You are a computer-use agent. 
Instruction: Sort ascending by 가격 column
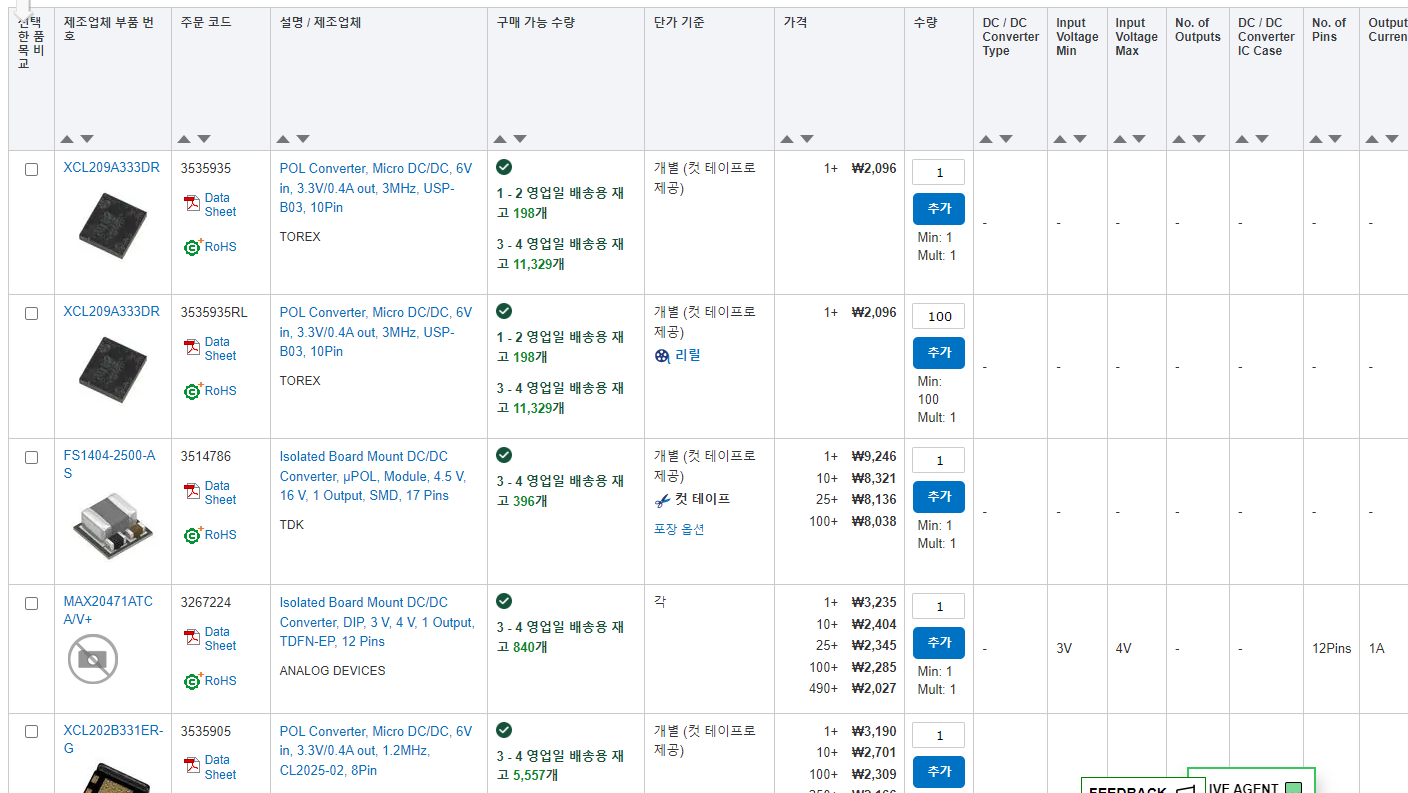(787, 139)
